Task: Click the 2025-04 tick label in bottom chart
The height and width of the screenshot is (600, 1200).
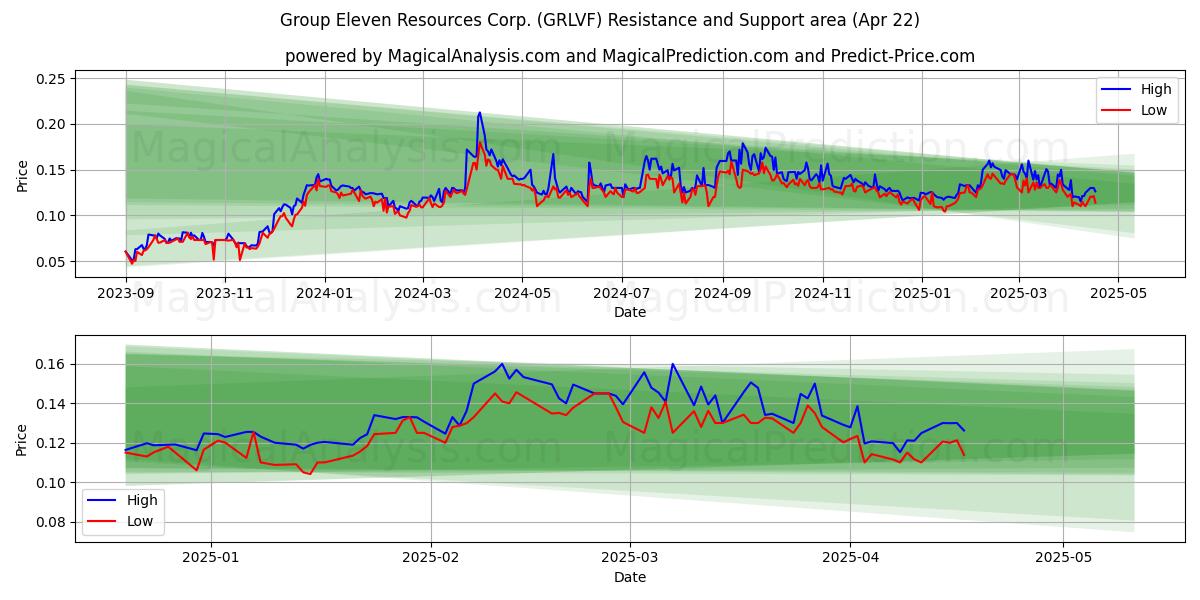Action: tap(850, 558)
